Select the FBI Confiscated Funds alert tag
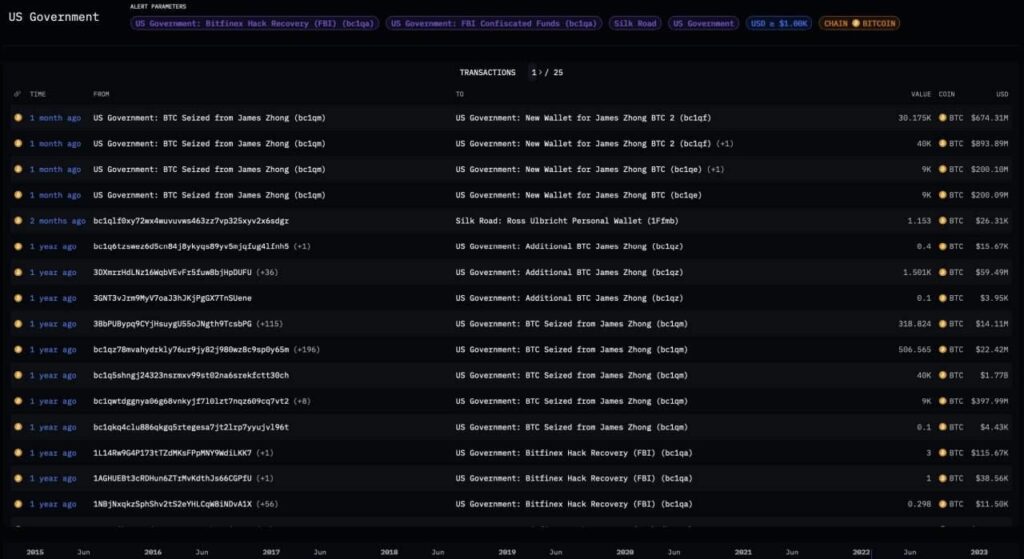This screenshot has height=559, width=1024. point(494,23)
